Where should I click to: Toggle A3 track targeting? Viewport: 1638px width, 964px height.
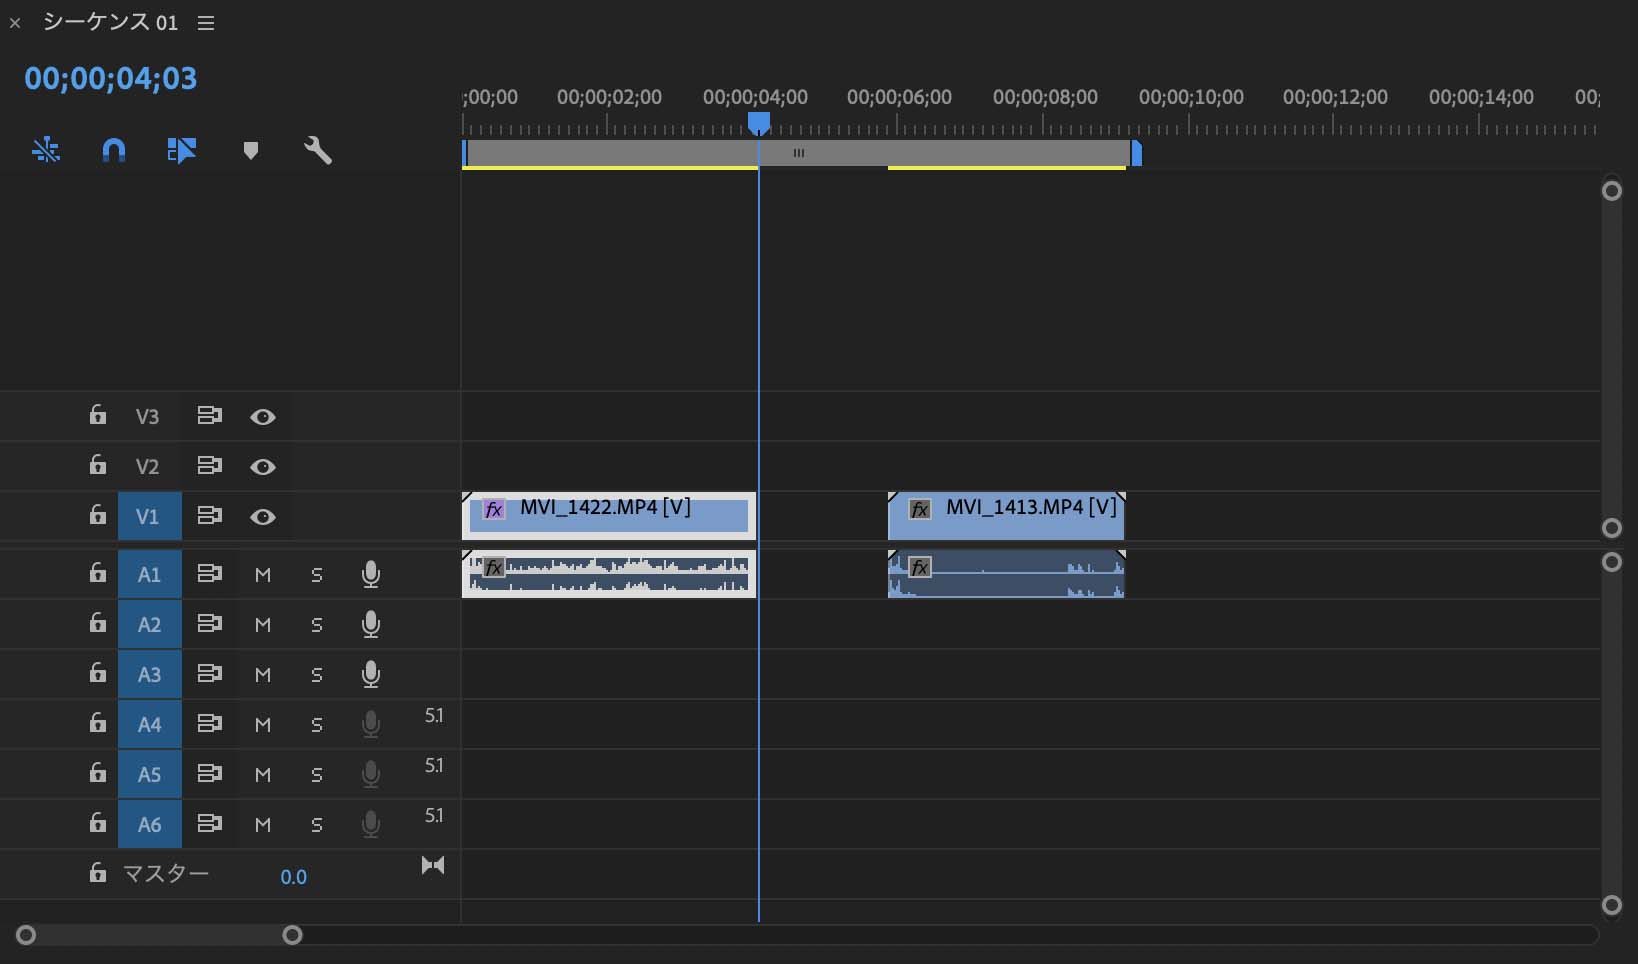[150, 674]
